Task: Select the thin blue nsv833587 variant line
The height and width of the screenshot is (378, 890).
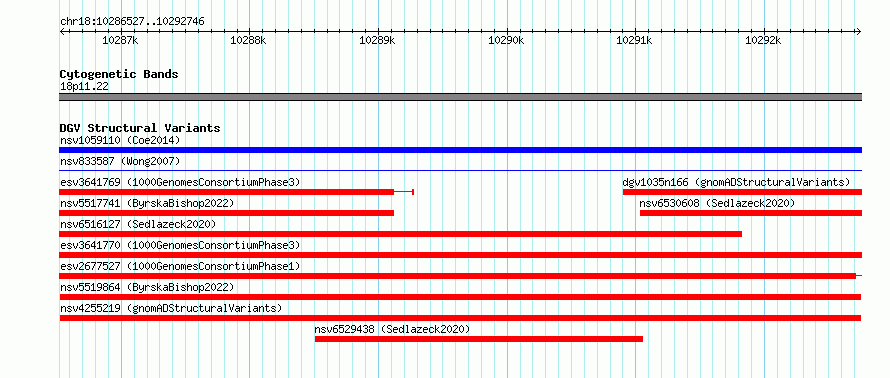Action: pos(460,170)
